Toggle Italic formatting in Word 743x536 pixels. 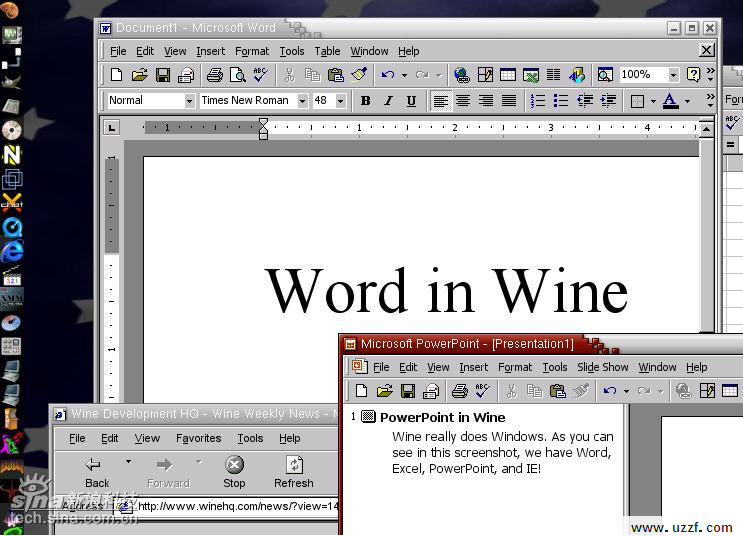coord(388,101)
